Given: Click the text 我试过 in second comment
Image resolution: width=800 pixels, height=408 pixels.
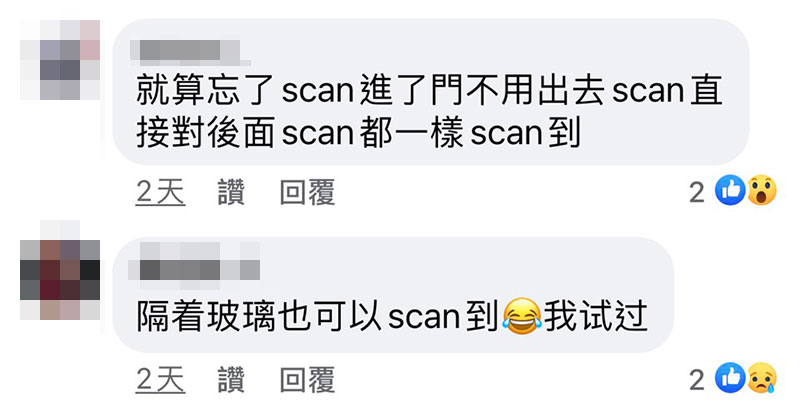Looking at the screenshot, I should pyautogui.click(x=595, y=317).
